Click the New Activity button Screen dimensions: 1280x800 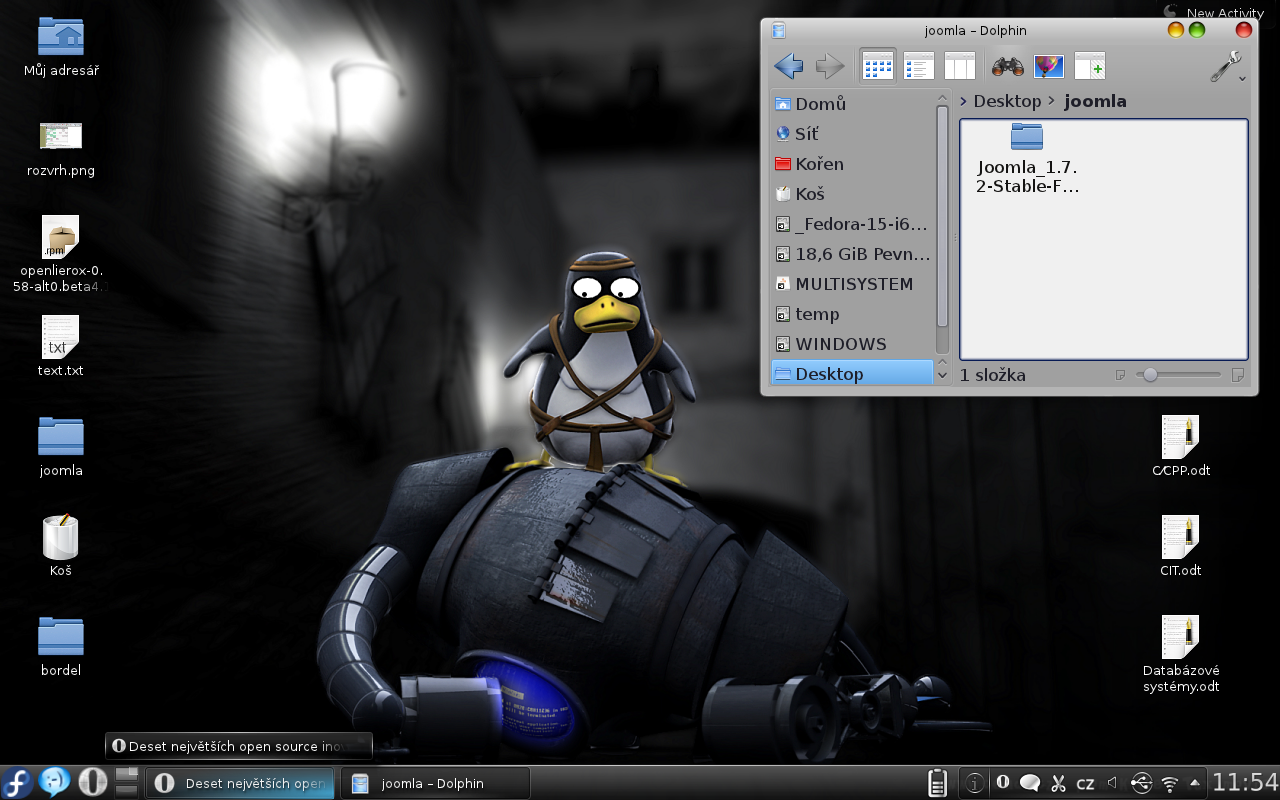click(1214, 12)
